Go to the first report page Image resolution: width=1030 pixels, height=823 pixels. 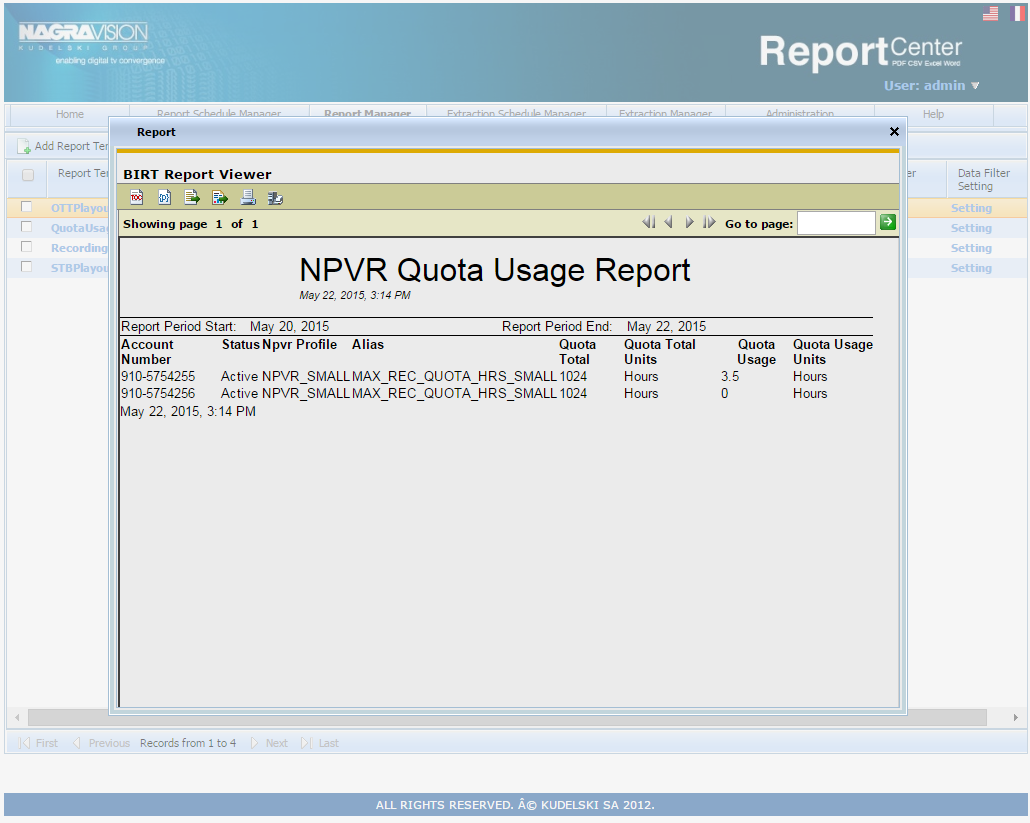click(649, 222)
